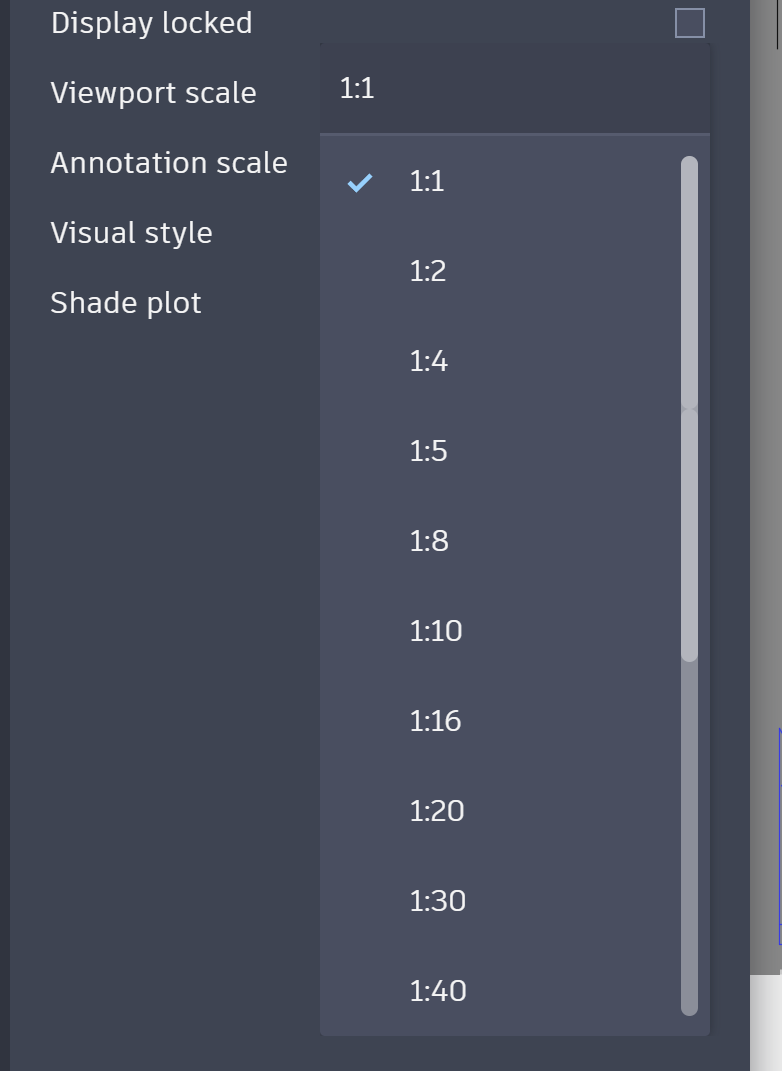
Task: Click the blue checkmark beside 1:1
Action: [x=360, y=182]
